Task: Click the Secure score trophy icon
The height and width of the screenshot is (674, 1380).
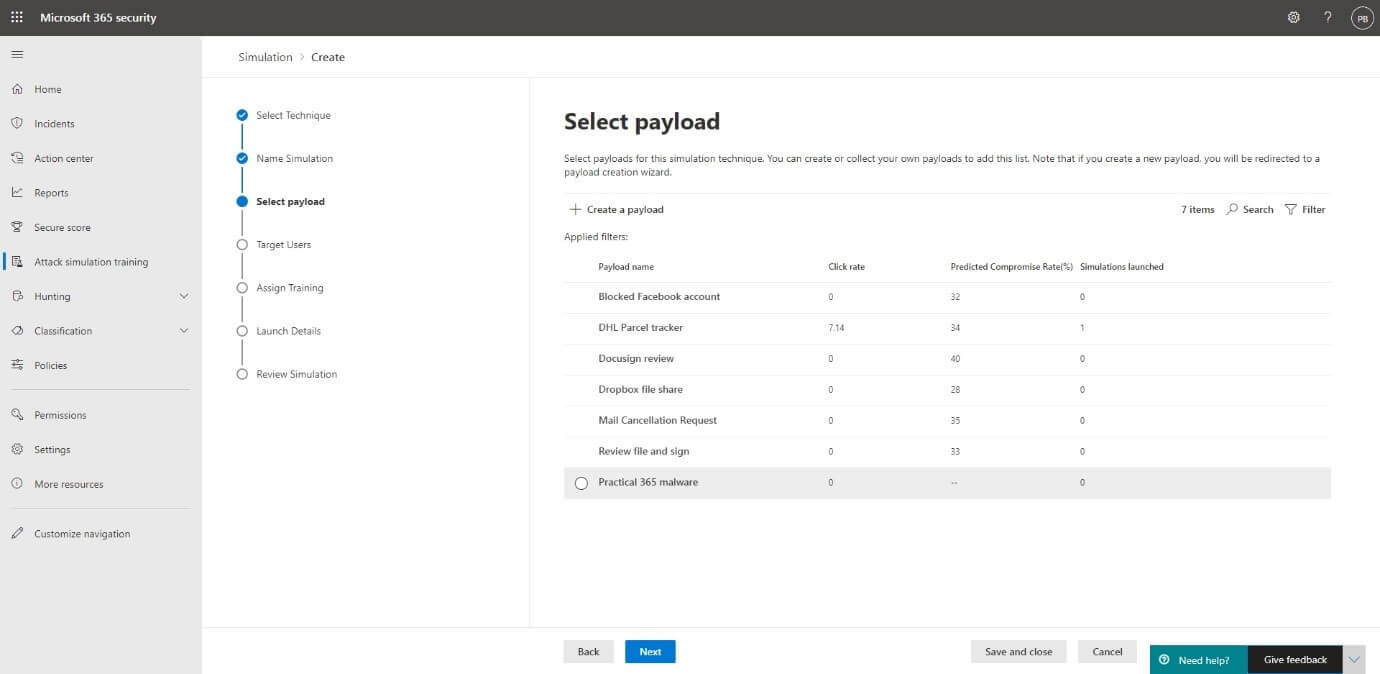Action: point(17,227)
